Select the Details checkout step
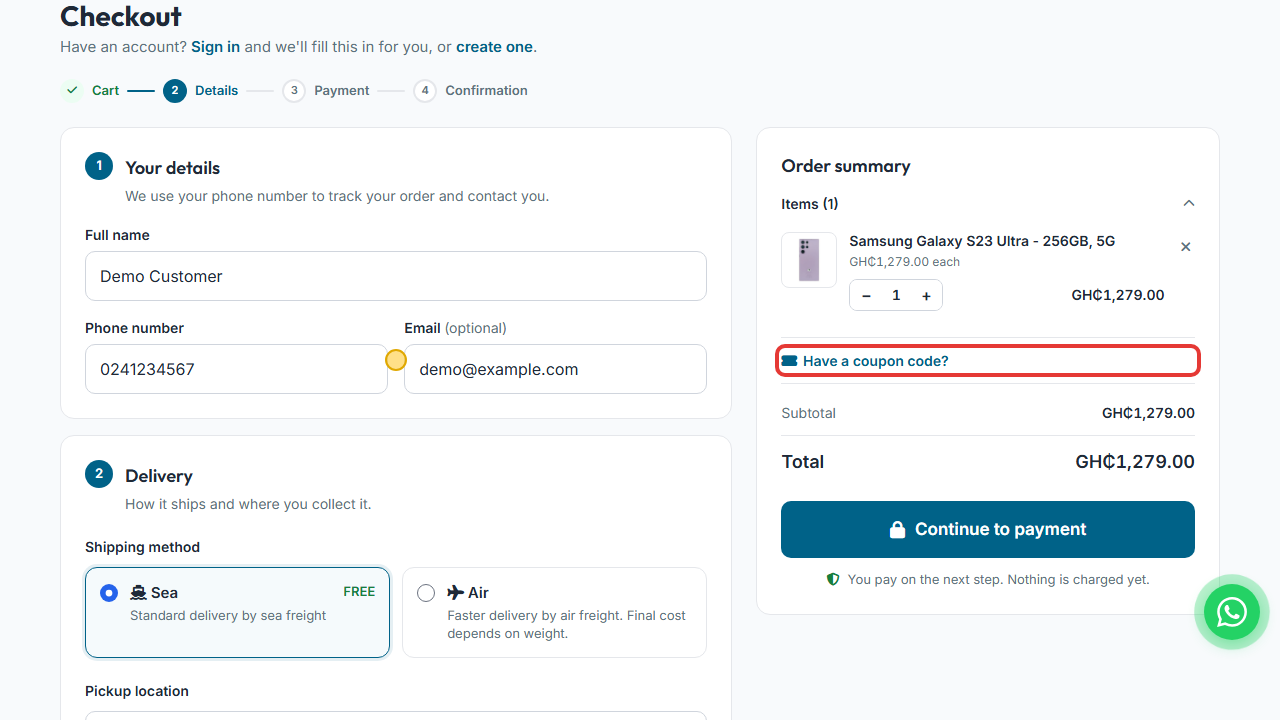This screenshot has width=1280, height=720. coord(201,90)
